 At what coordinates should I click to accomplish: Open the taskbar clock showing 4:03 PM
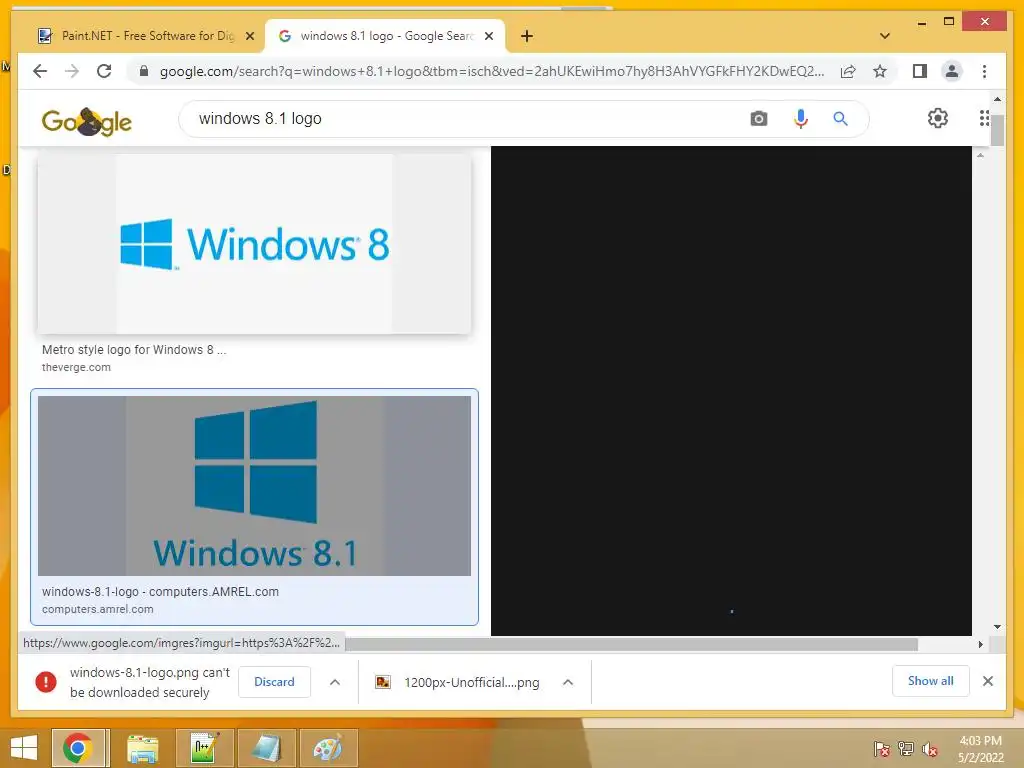coord(980,749)
